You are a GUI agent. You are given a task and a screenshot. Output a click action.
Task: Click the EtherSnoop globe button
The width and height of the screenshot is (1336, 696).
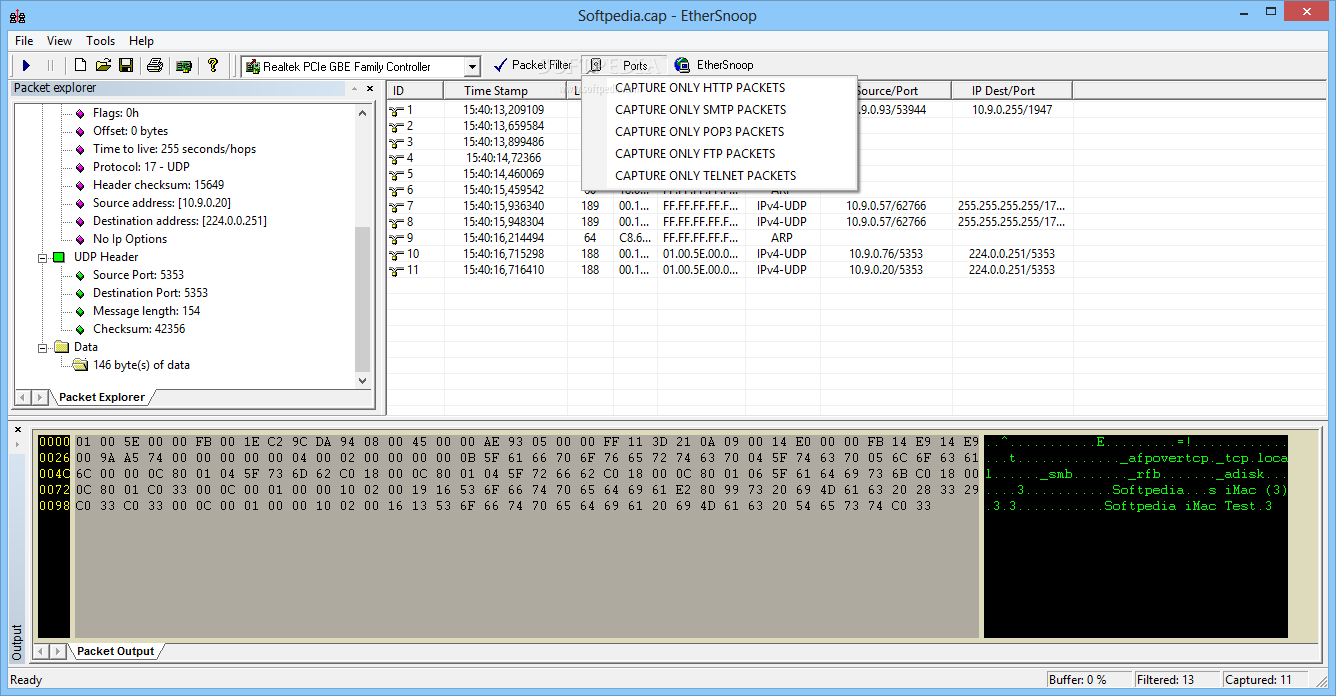point(714,65)
